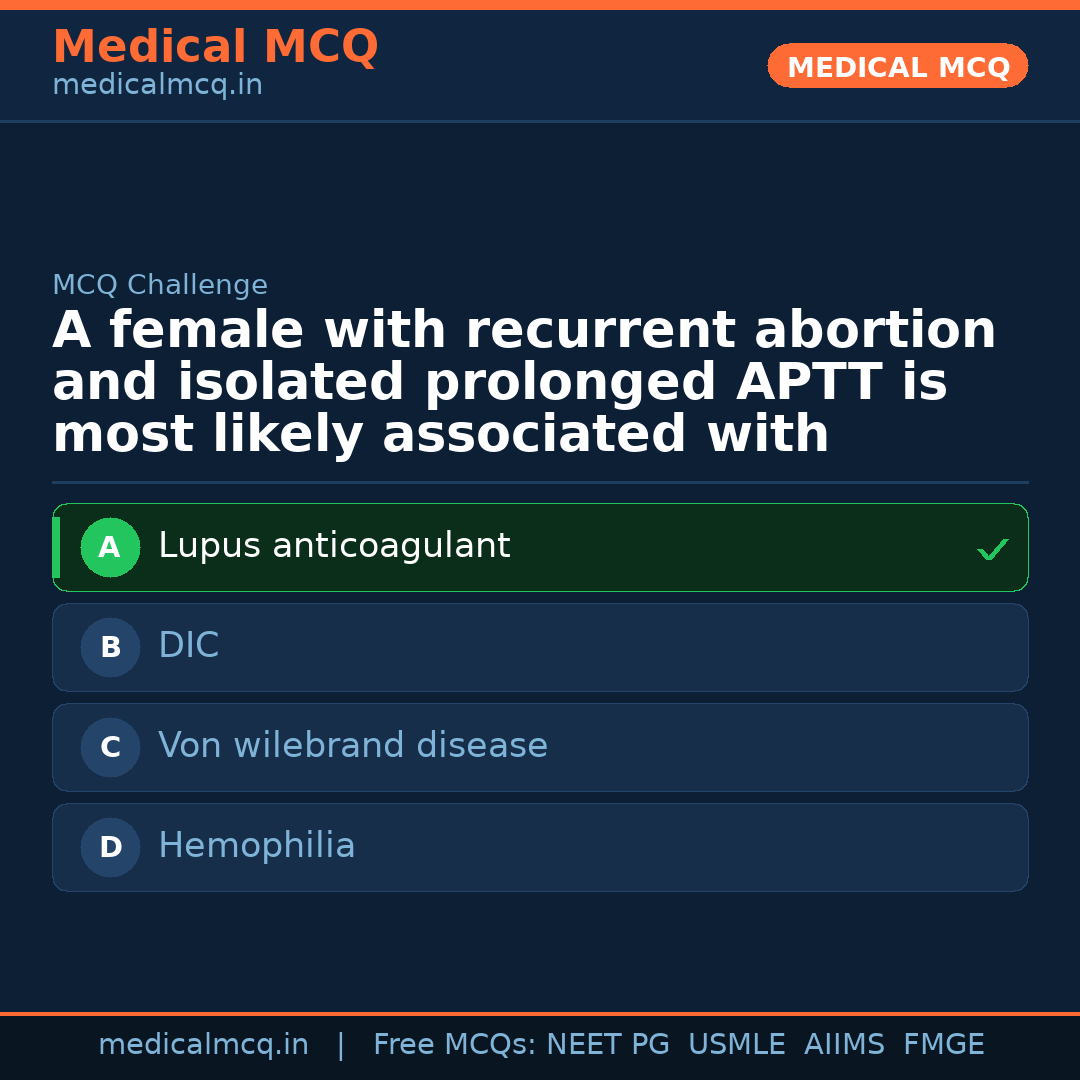1080x1080 pixels.
Task: Click the FMGE label in the footer
Action: pyautogui.click(x=944, y=1045)
